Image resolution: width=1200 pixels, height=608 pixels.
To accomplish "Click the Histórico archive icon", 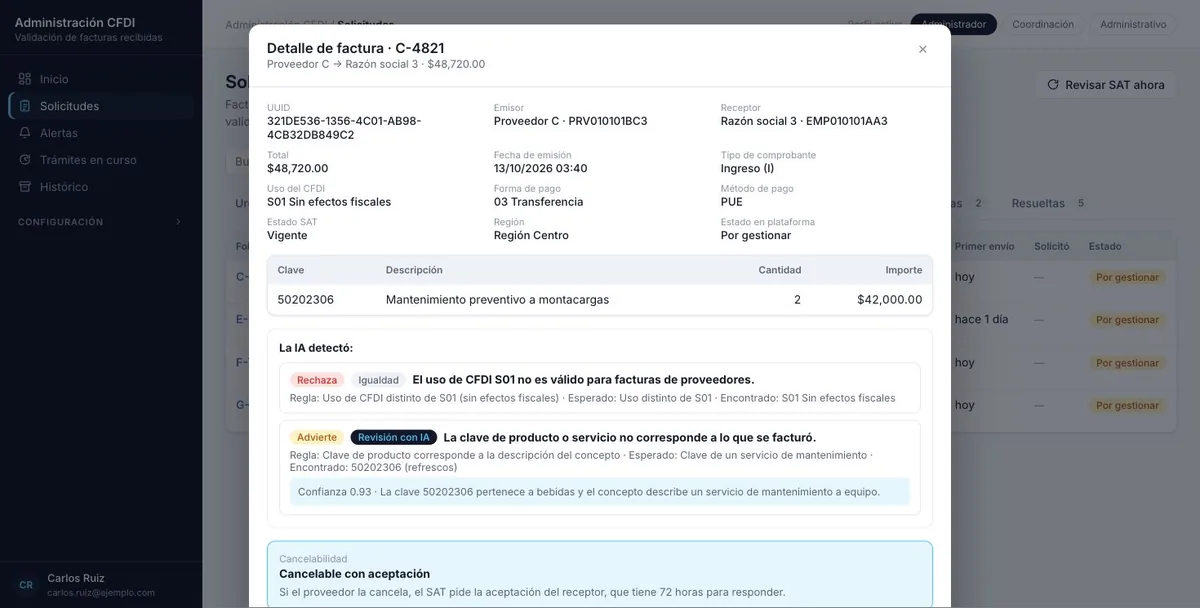I will (25, 187).
